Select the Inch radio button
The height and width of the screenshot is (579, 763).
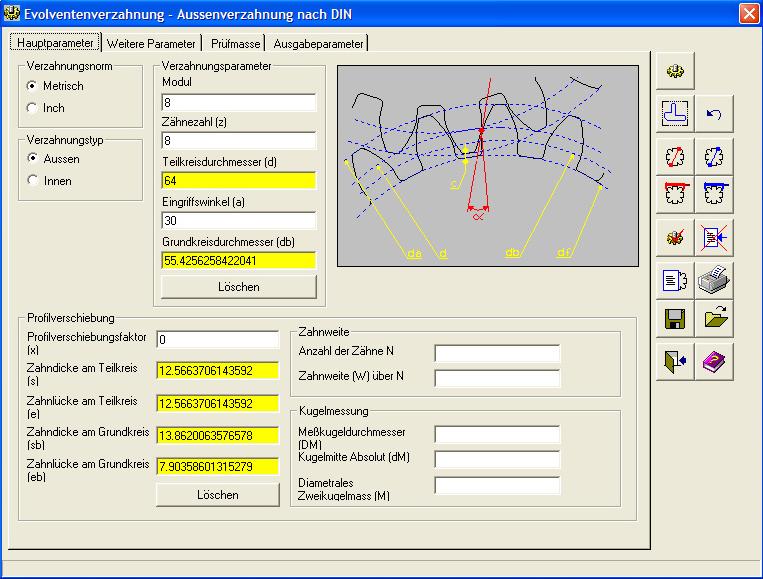coord(32,108)
